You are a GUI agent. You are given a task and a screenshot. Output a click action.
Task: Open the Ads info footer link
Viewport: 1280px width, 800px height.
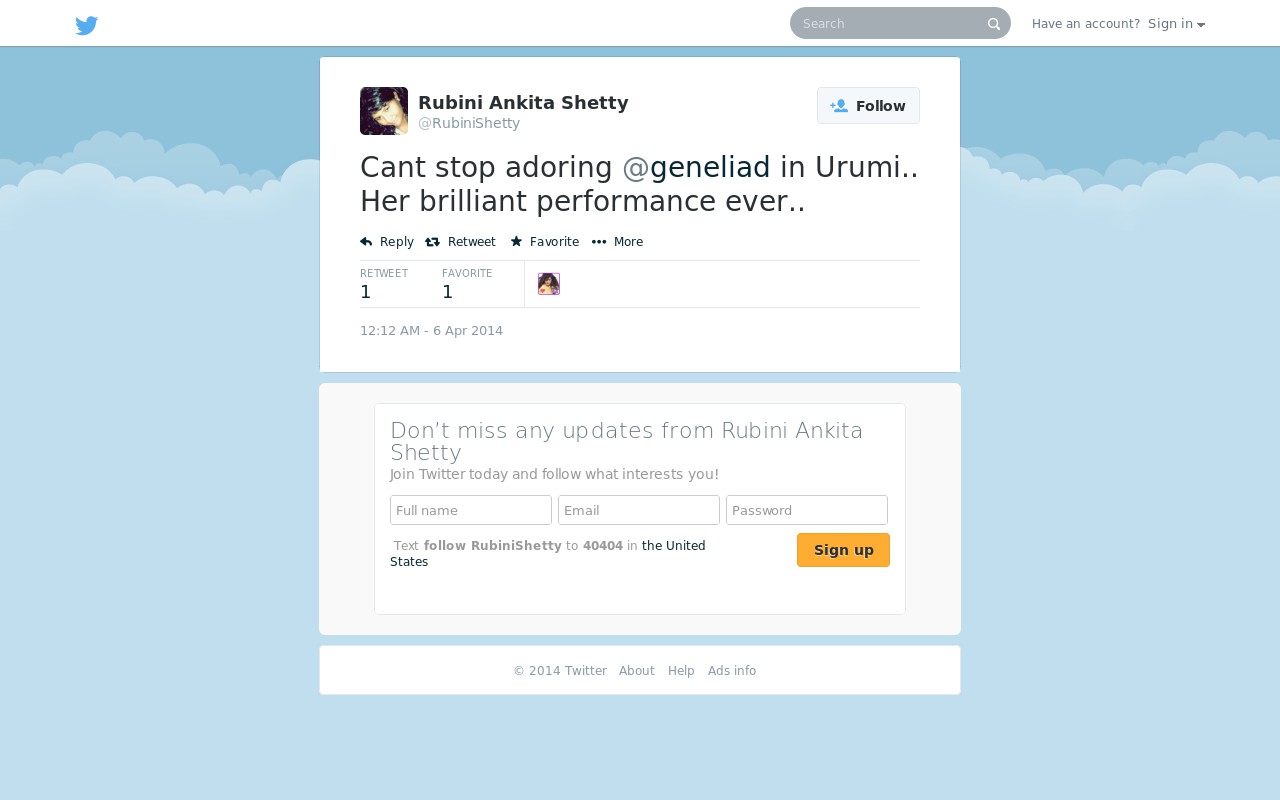click(732, 671)
